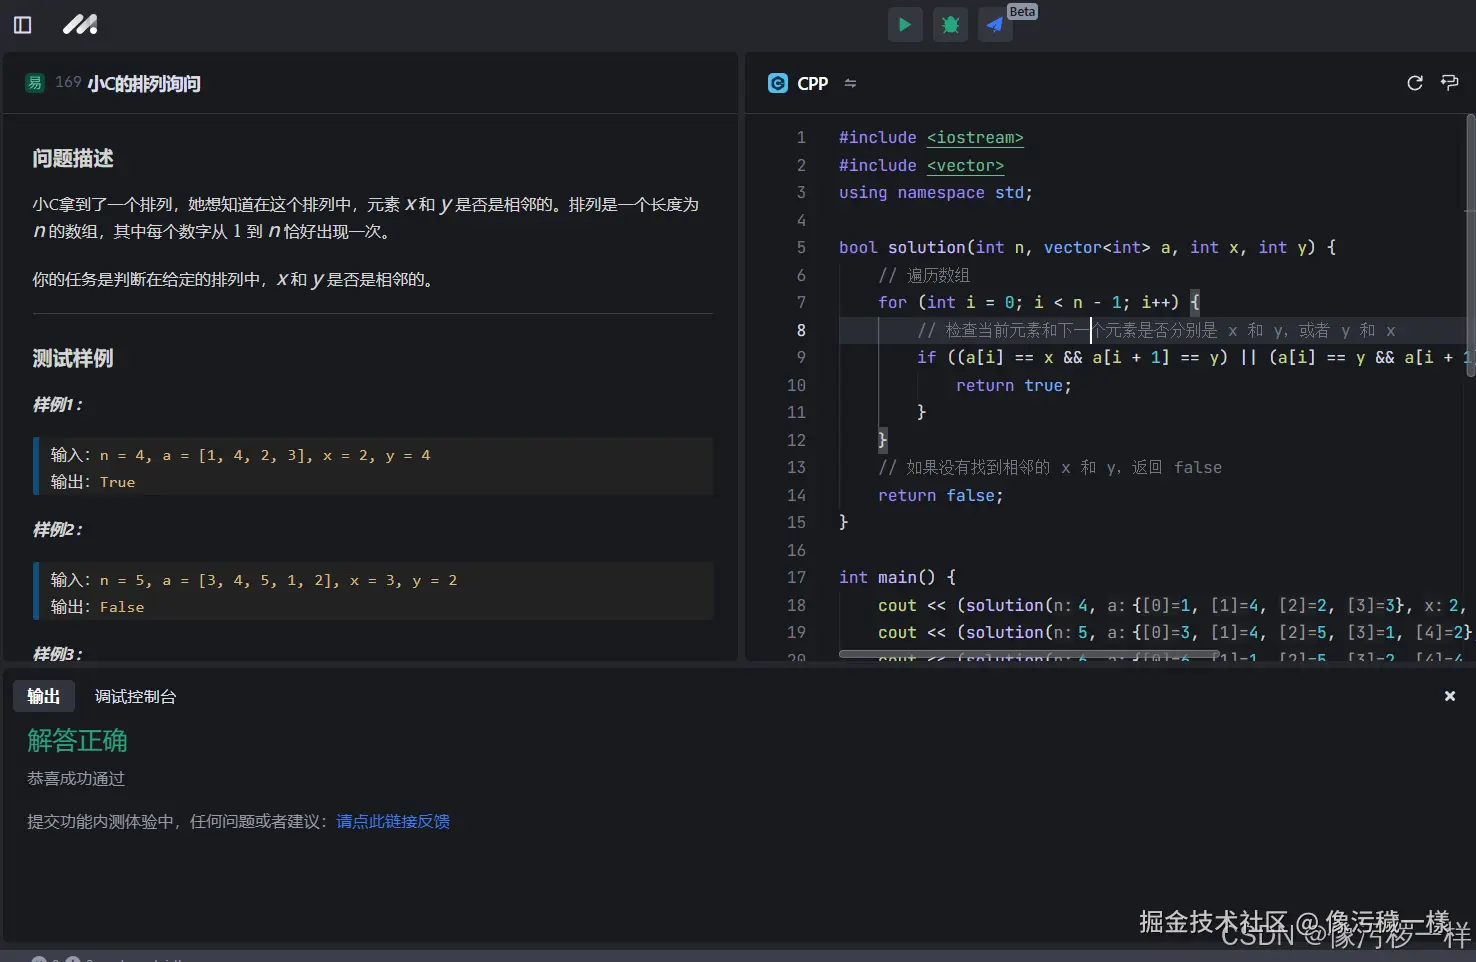
Task: Open the chat bubbles icon in editor header
Action: [x=1449, y=83]
